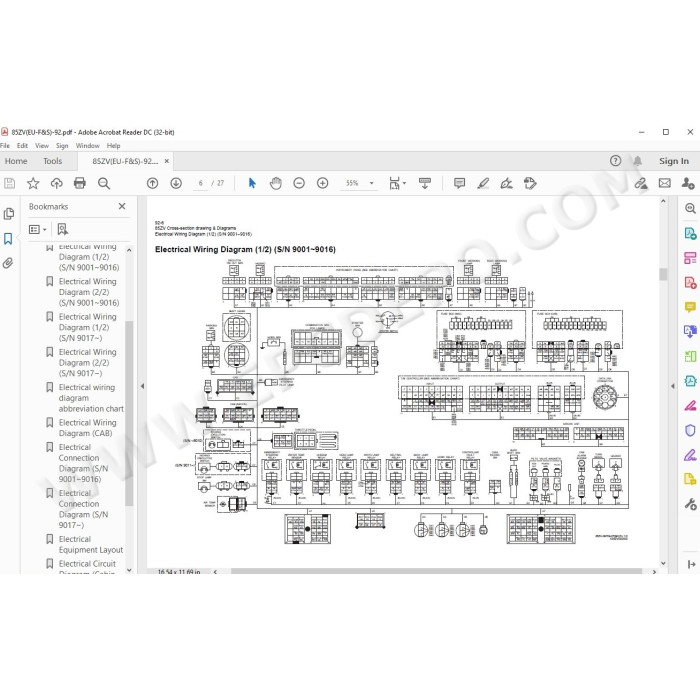
Task: Go to previous page arrow
Action: tap(153, 183)
